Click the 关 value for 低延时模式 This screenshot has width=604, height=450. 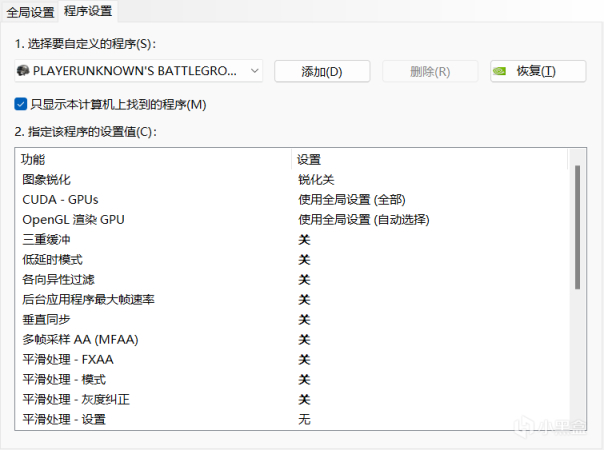[304, 260]
